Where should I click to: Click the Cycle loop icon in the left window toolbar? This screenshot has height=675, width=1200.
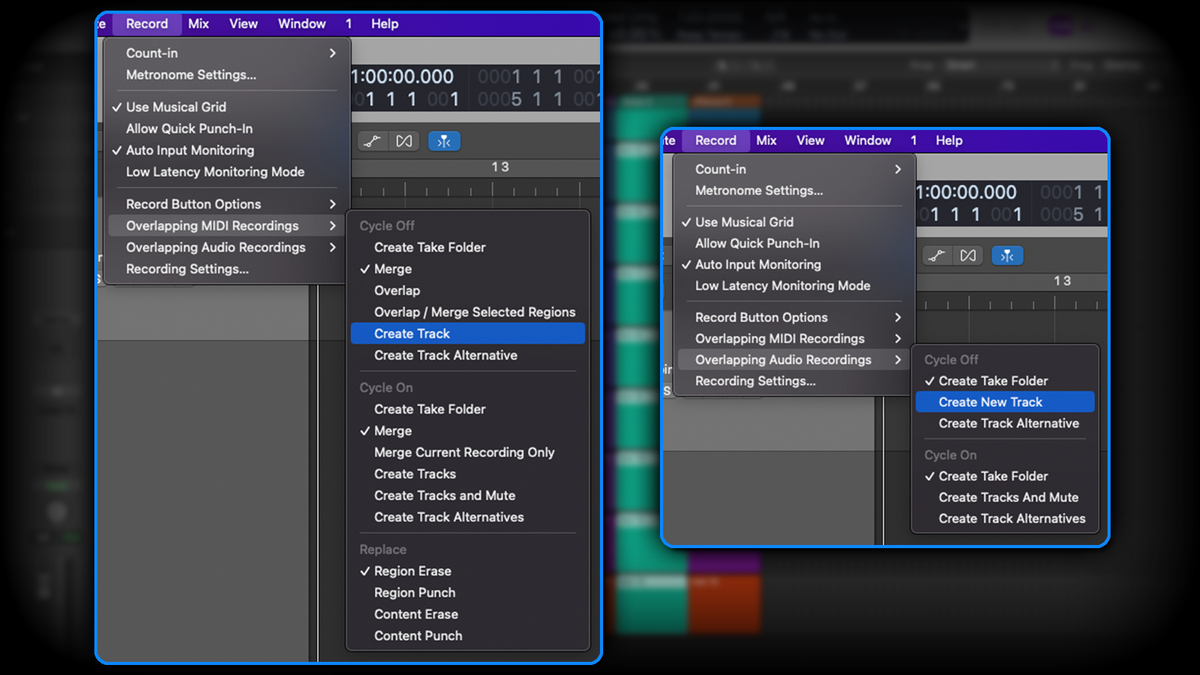[x=403, y=141]
